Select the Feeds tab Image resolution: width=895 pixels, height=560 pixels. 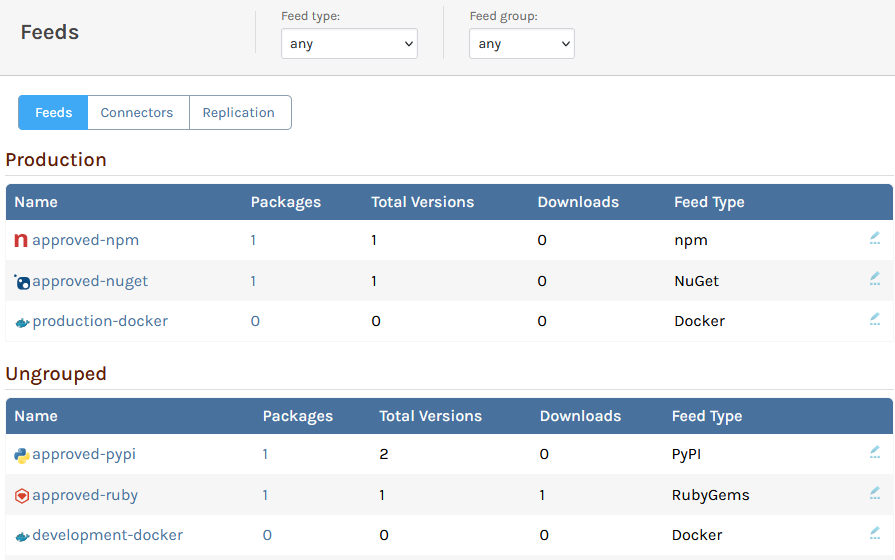coord(53,113)
